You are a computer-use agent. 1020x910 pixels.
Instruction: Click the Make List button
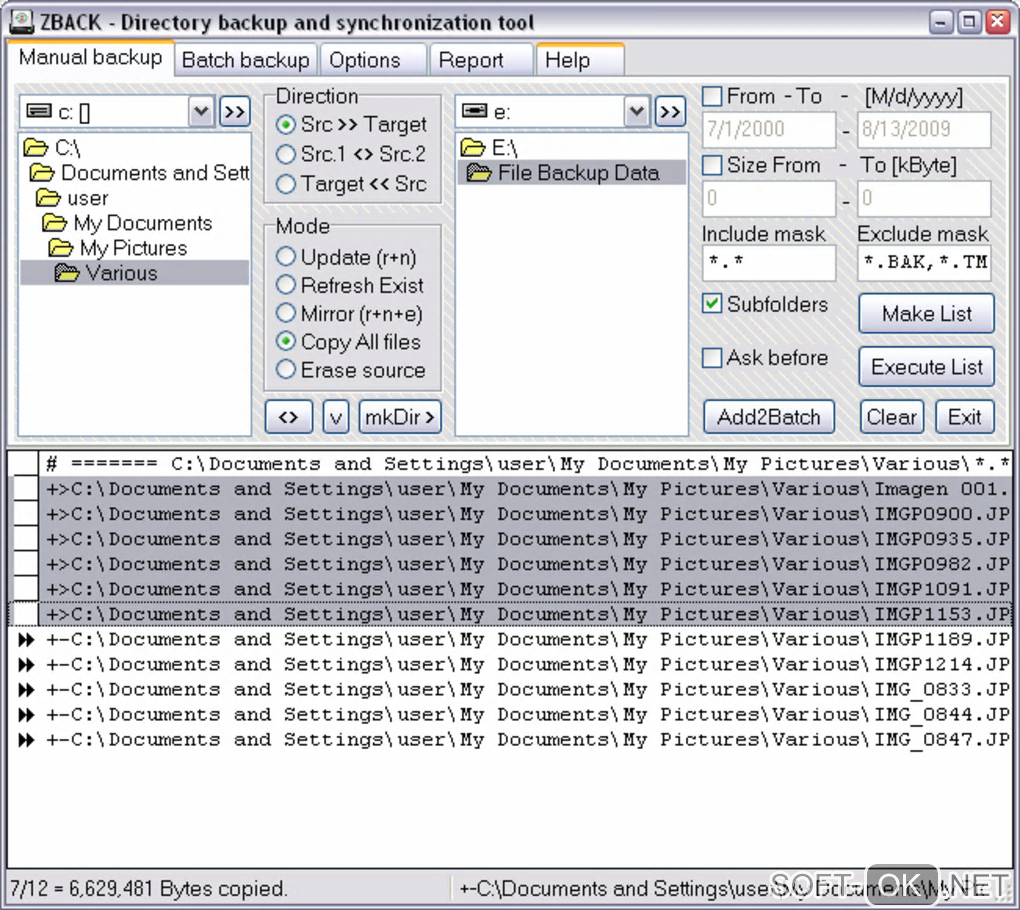926,314
